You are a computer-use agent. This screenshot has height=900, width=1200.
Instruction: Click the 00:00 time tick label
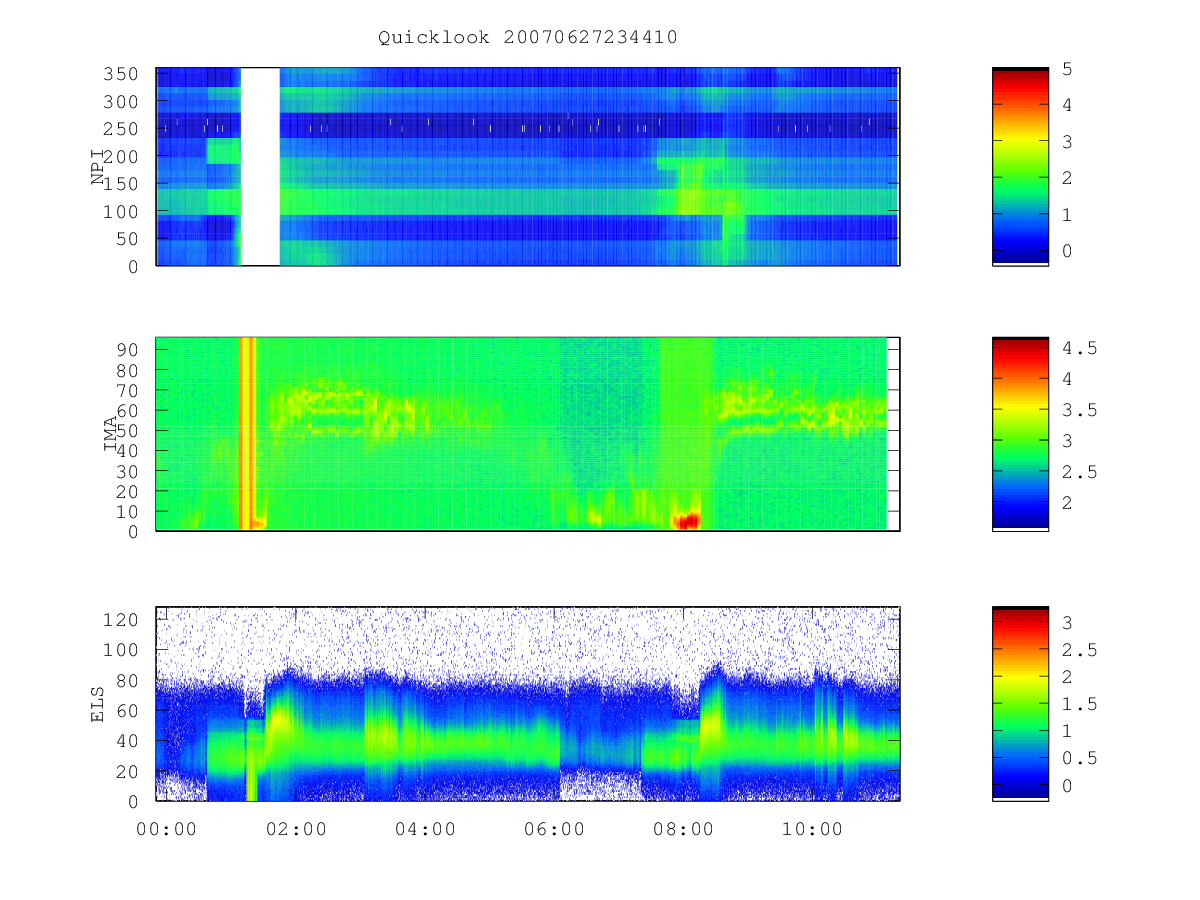(x=166, y=828)
